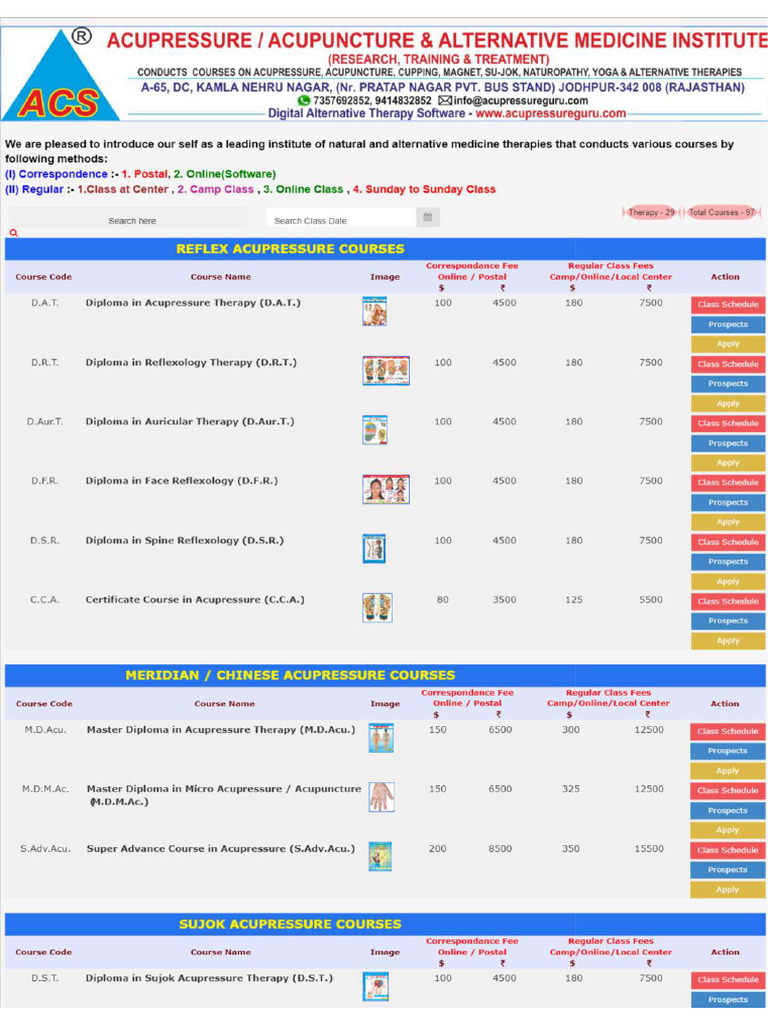Click the phone number 7357692852
This screenshot has width=768, height=1024.
point(343,101)
